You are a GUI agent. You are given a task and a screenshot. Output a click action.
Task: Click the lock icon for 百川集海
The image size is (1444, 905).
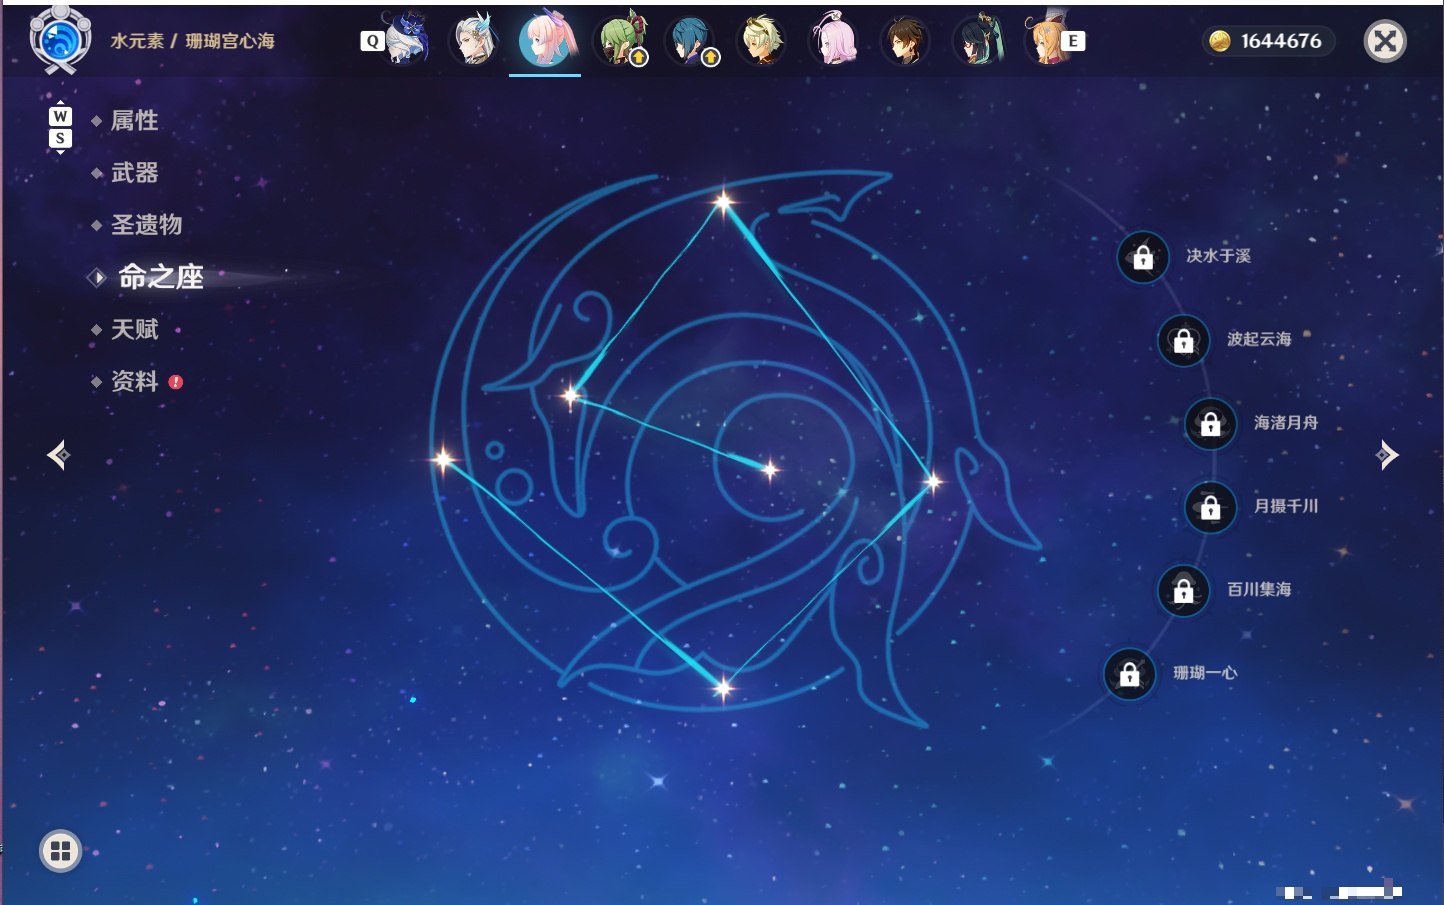1184,591
